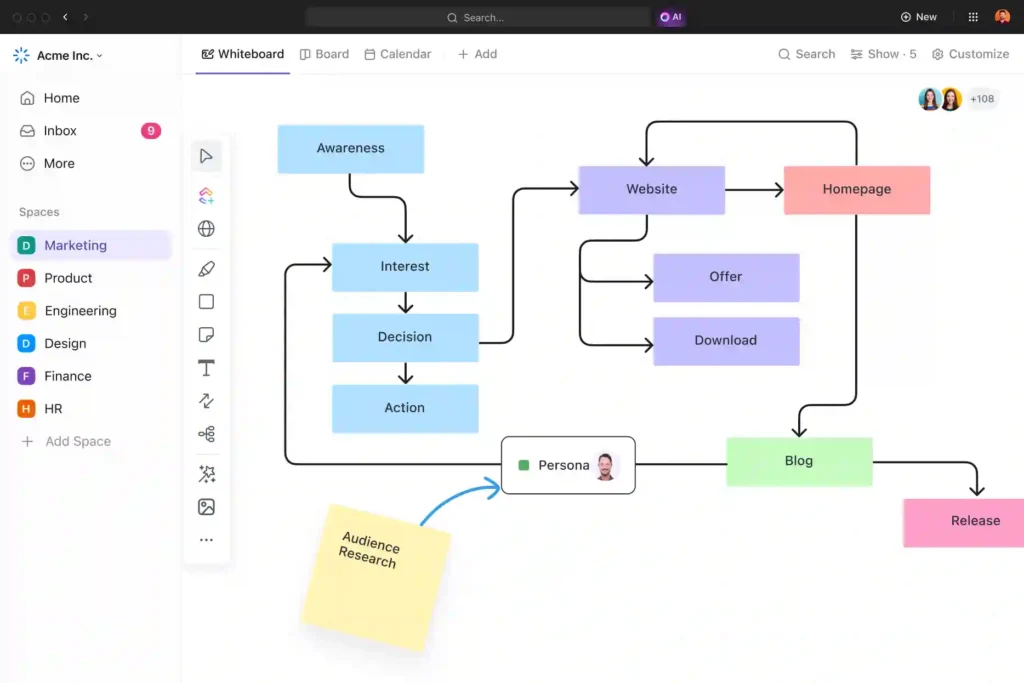The height and width of the screenshot is (683, 1024).
Task: Choose the shape tool
Action: pyautogui.click(x=206, y=301)
